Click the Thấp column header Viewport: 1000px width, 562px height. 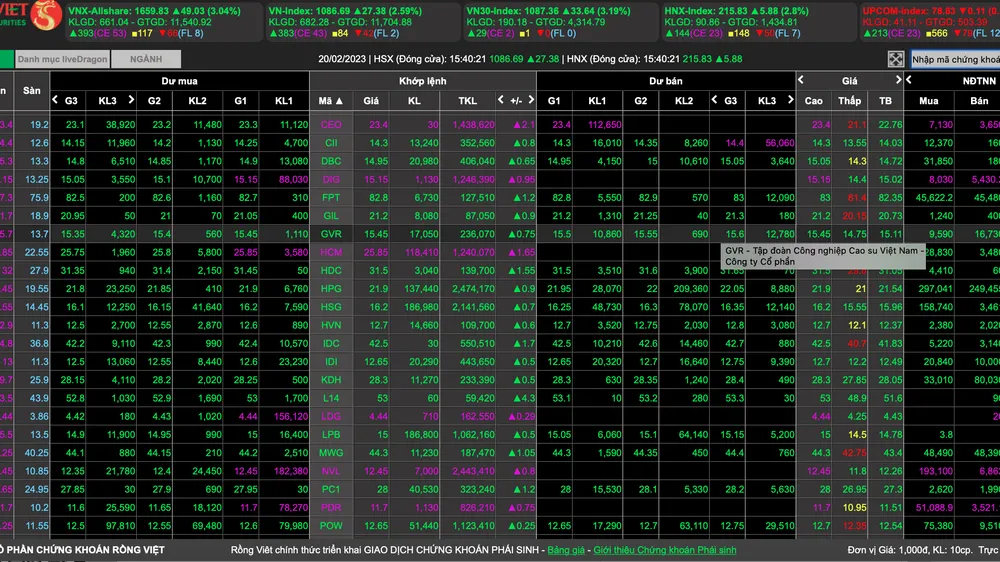[849, 101]
